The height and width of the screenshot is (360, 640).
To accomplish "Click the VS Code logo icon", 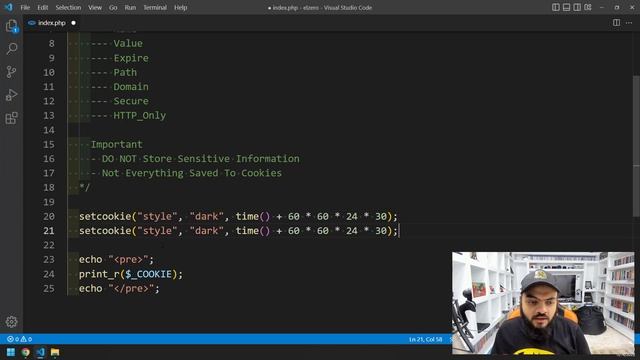I will 8,7.
